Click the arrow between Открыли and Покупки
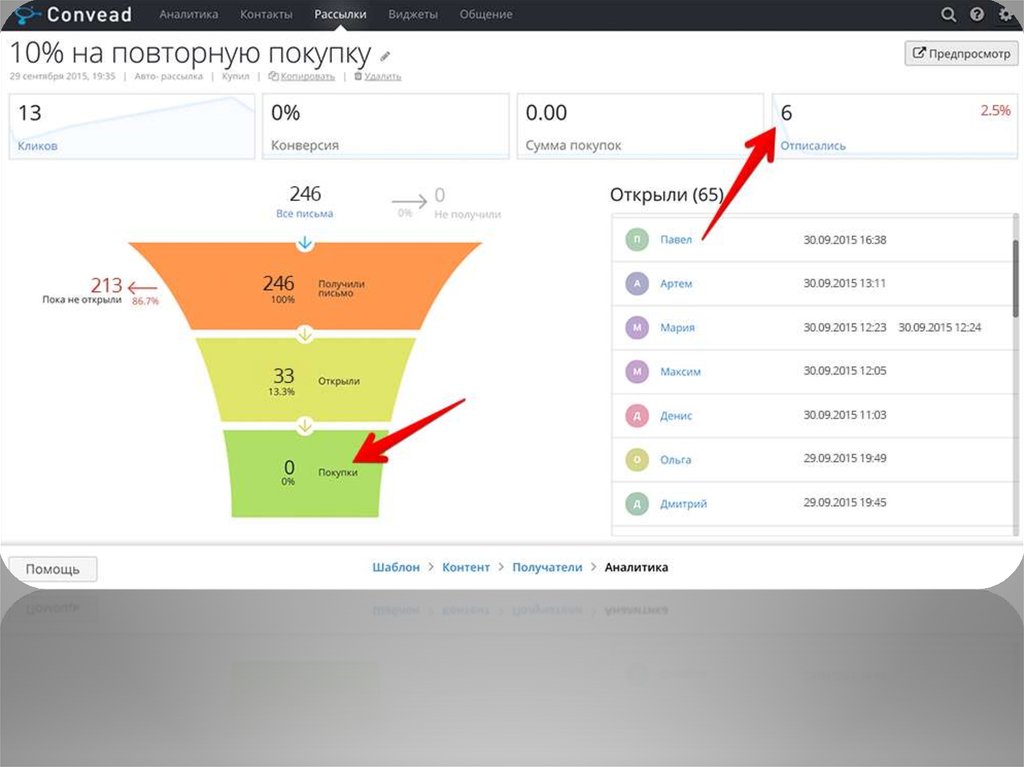Screen dimensions: 1024x767 tap(305, 425)
